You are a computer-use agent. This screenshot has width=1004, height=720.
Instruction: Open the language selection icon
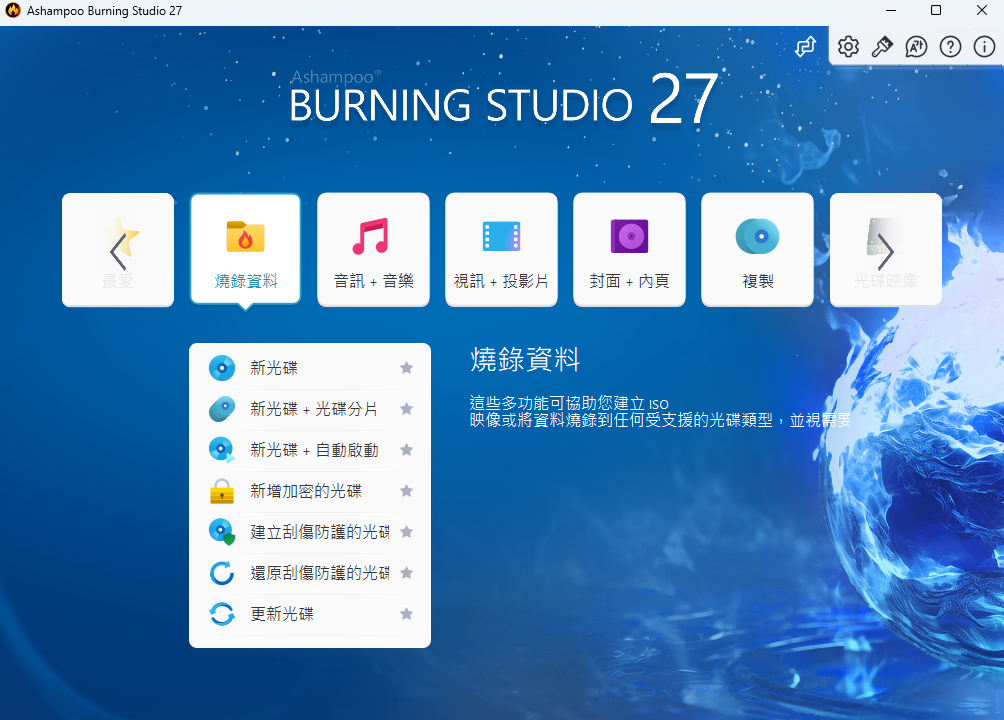pos(916,46)
